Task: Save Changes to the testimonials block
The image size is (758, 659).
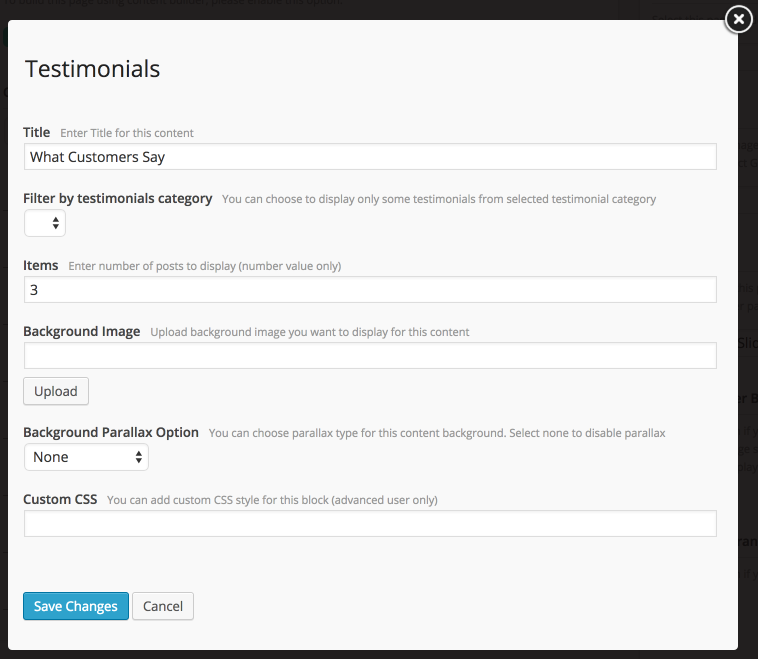Action: 76,606
